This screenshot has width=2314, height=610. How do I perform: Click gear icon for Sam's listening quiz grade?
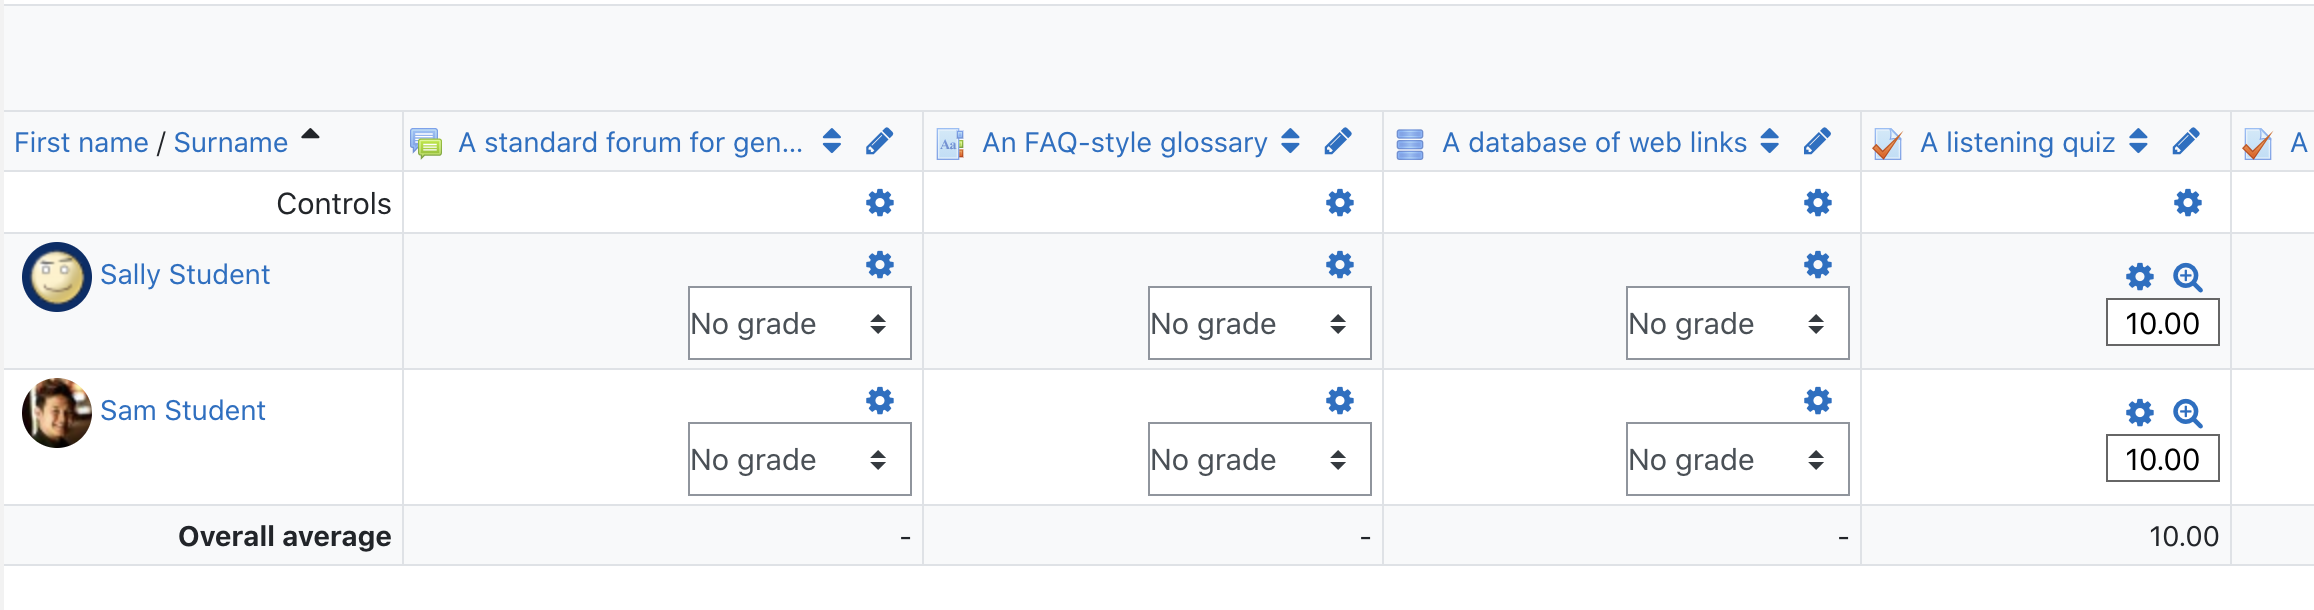coord(2140,413)
